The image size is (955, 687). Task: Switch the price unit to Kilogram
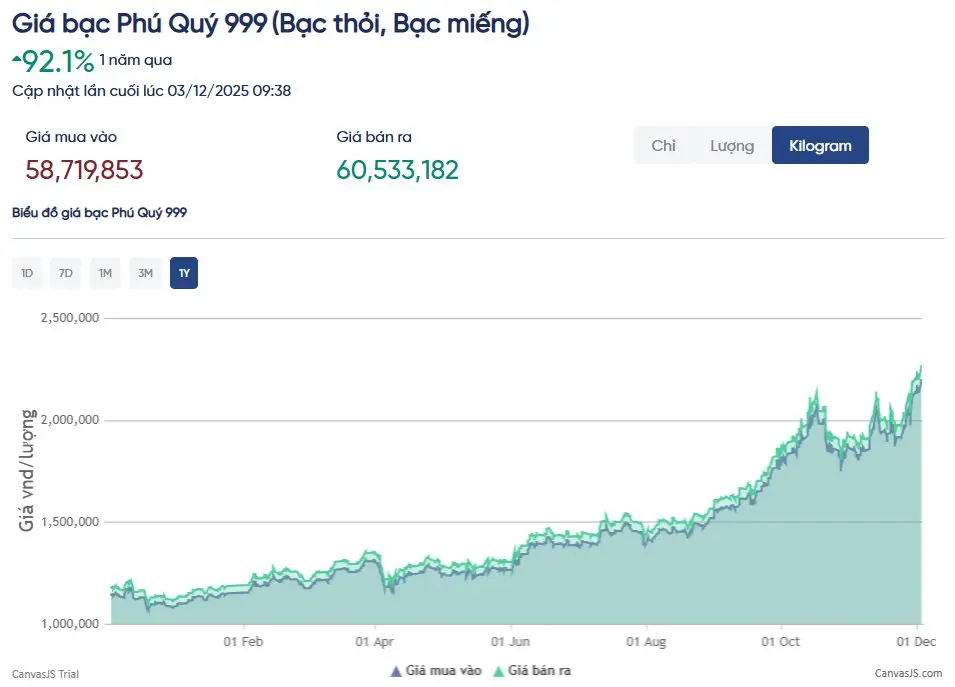coord(820,145)
